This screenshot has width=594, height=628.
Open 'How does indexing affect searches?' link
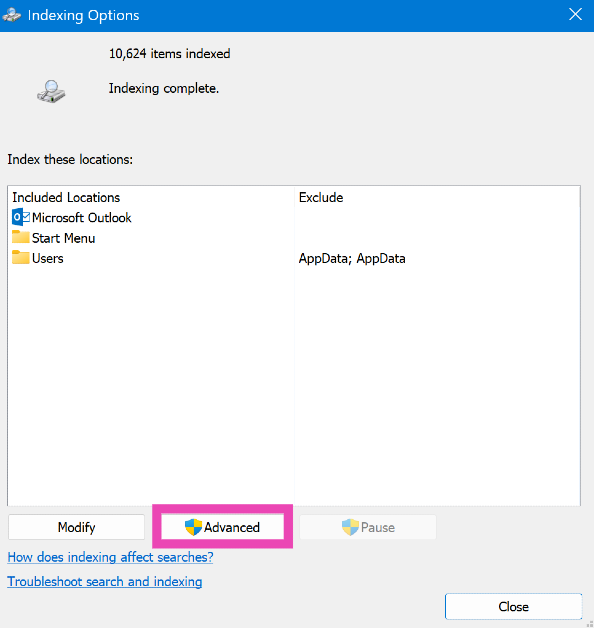[x=110, y=557]
